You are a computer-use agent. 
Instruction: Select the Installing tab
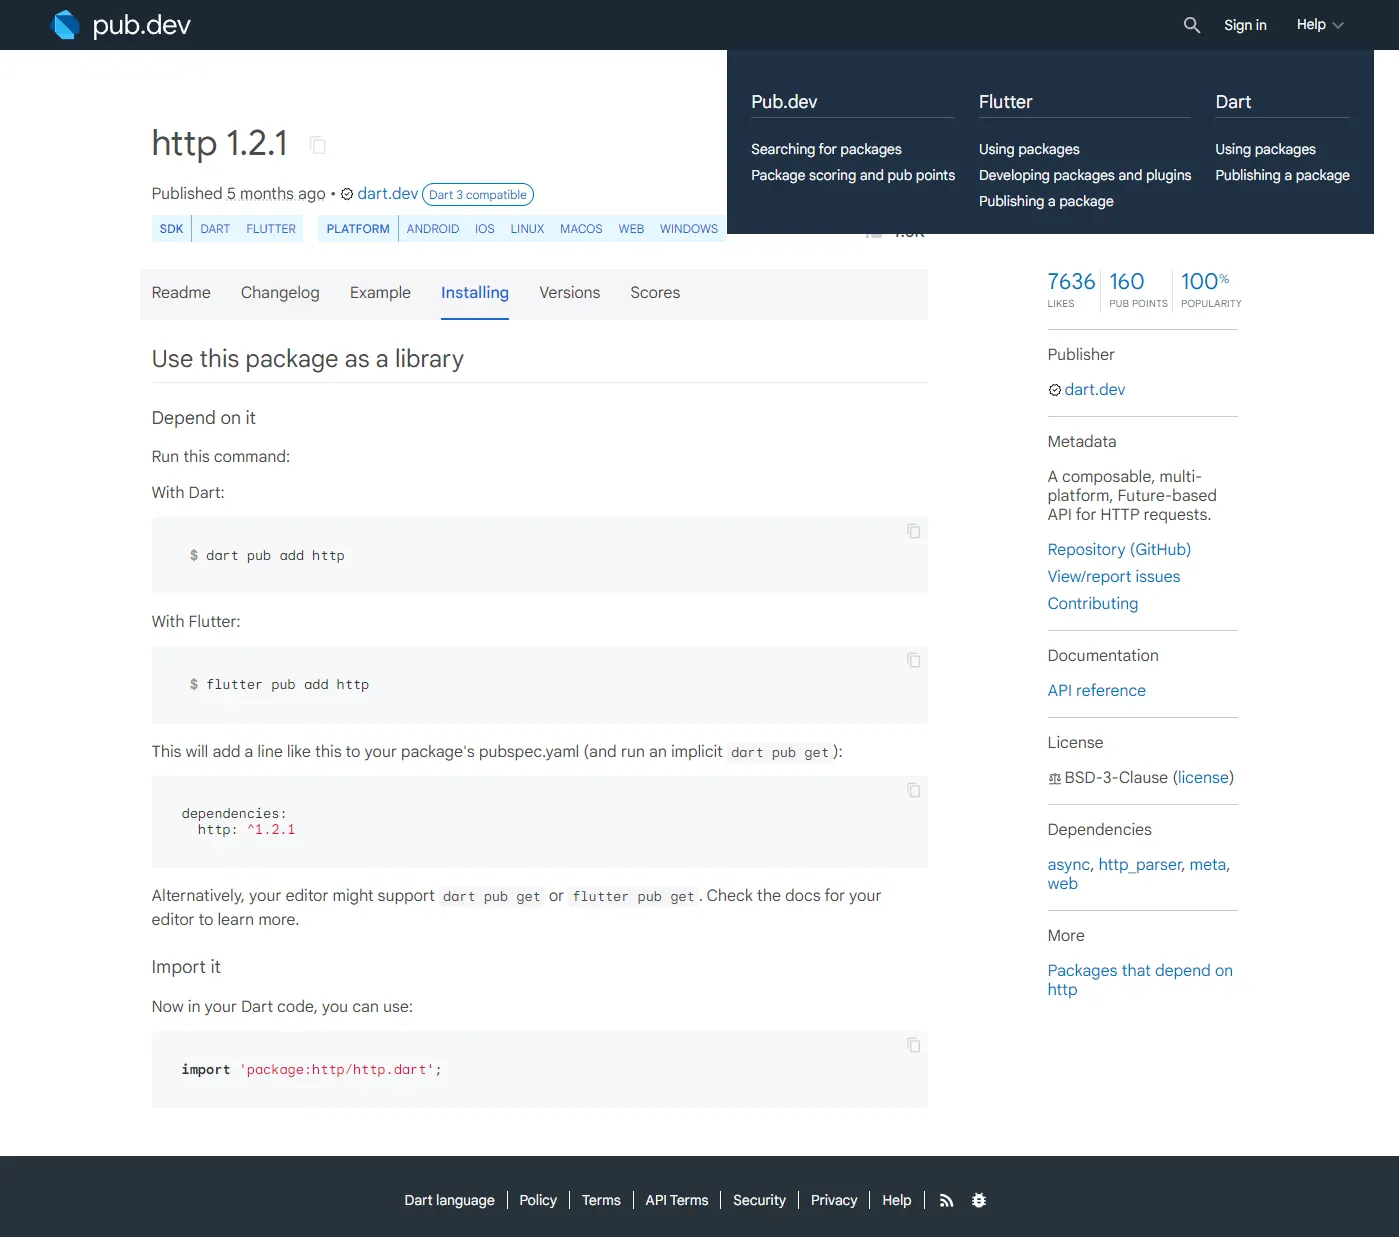(x=475, y=293)
